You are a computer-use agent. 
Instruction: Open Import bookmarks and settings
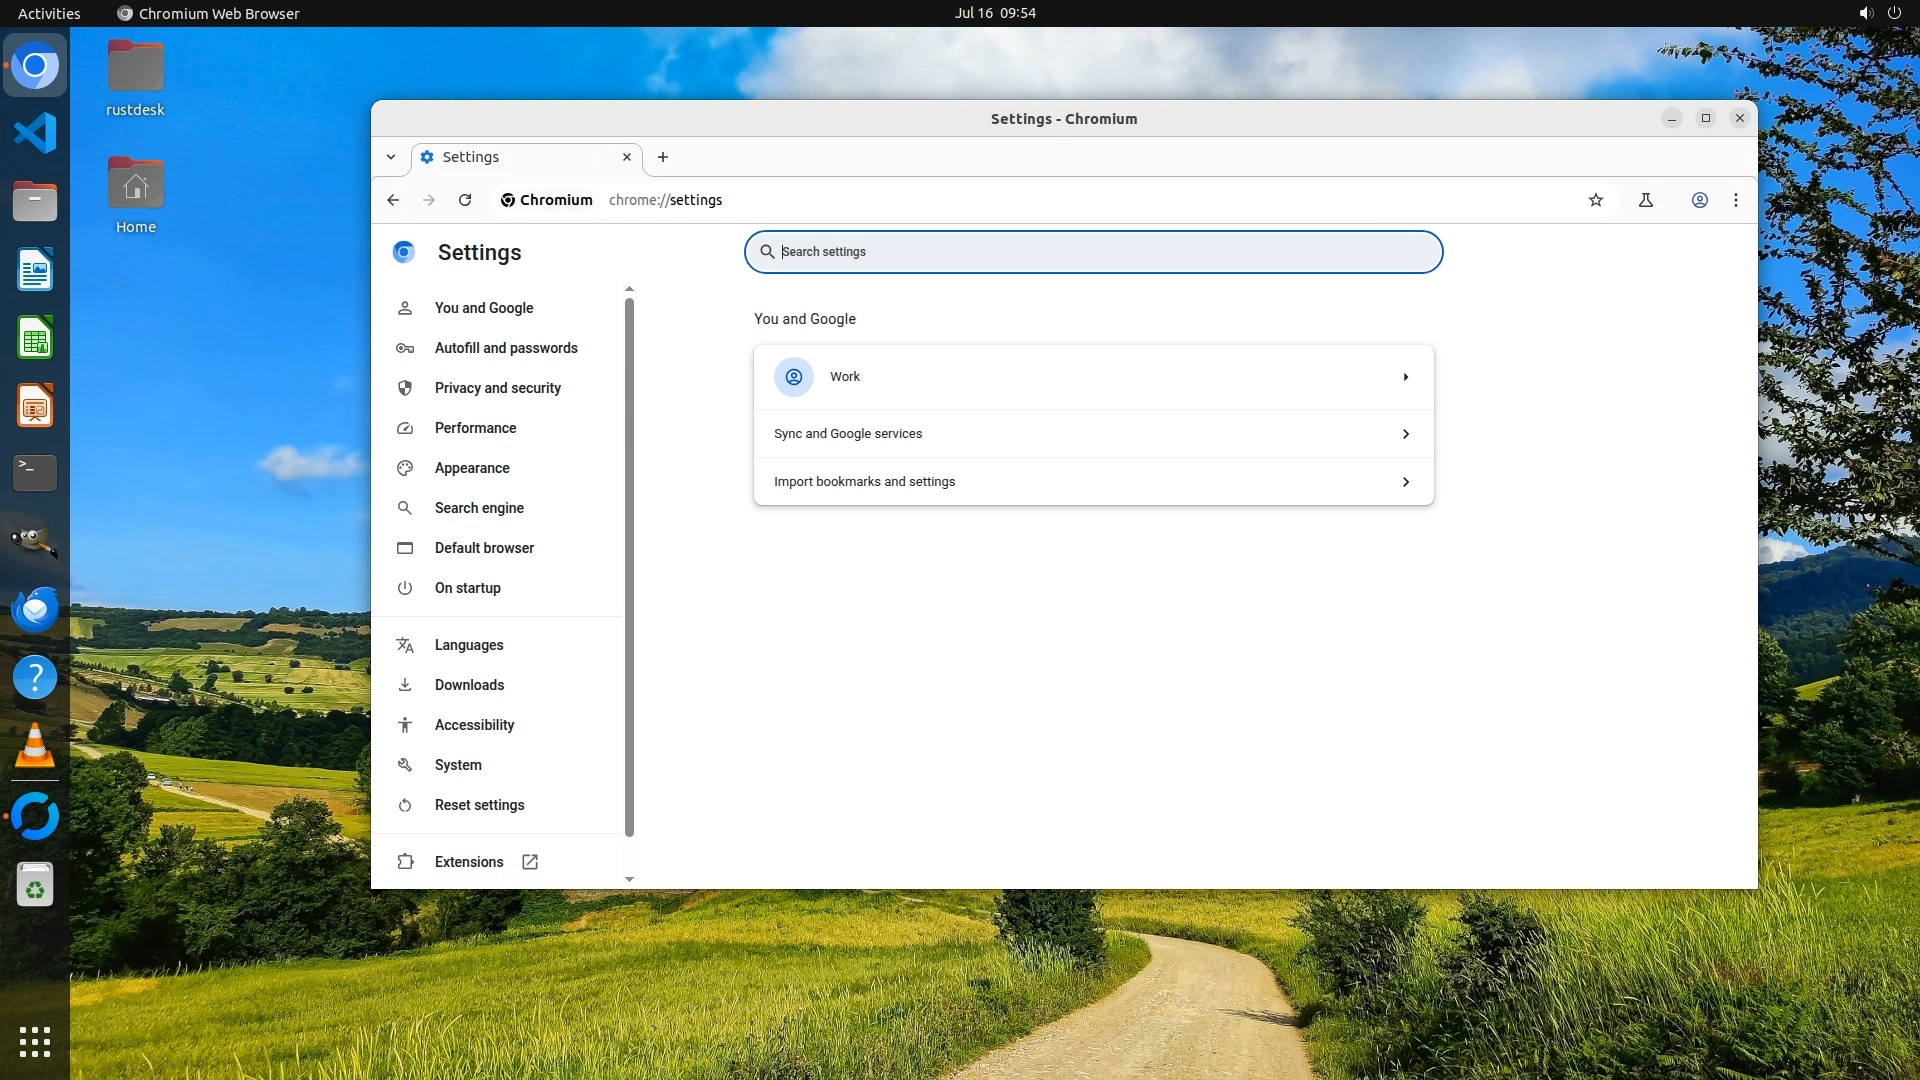1093,482
